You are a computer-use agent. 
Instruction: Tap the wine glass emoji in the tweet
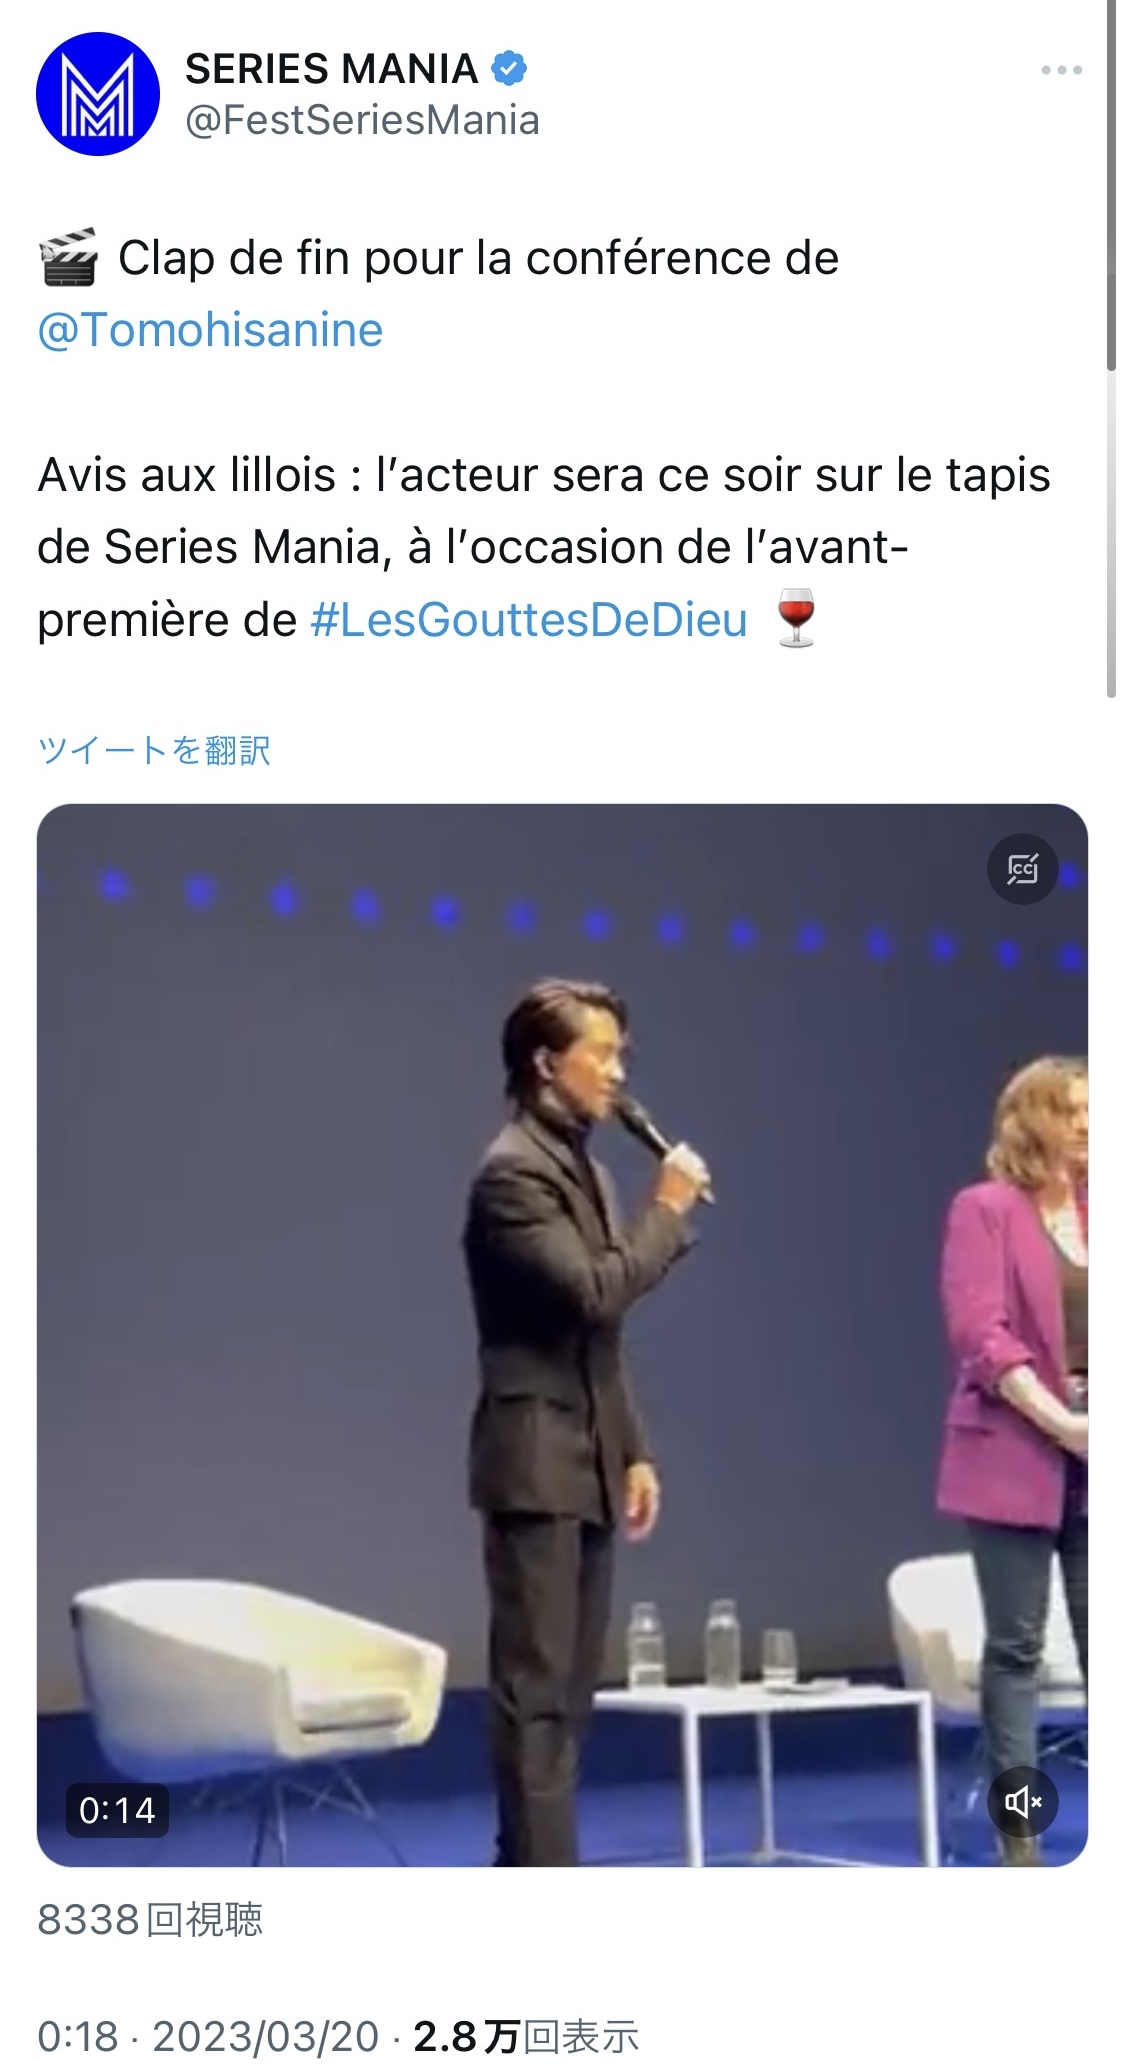(x=797, y=619)
